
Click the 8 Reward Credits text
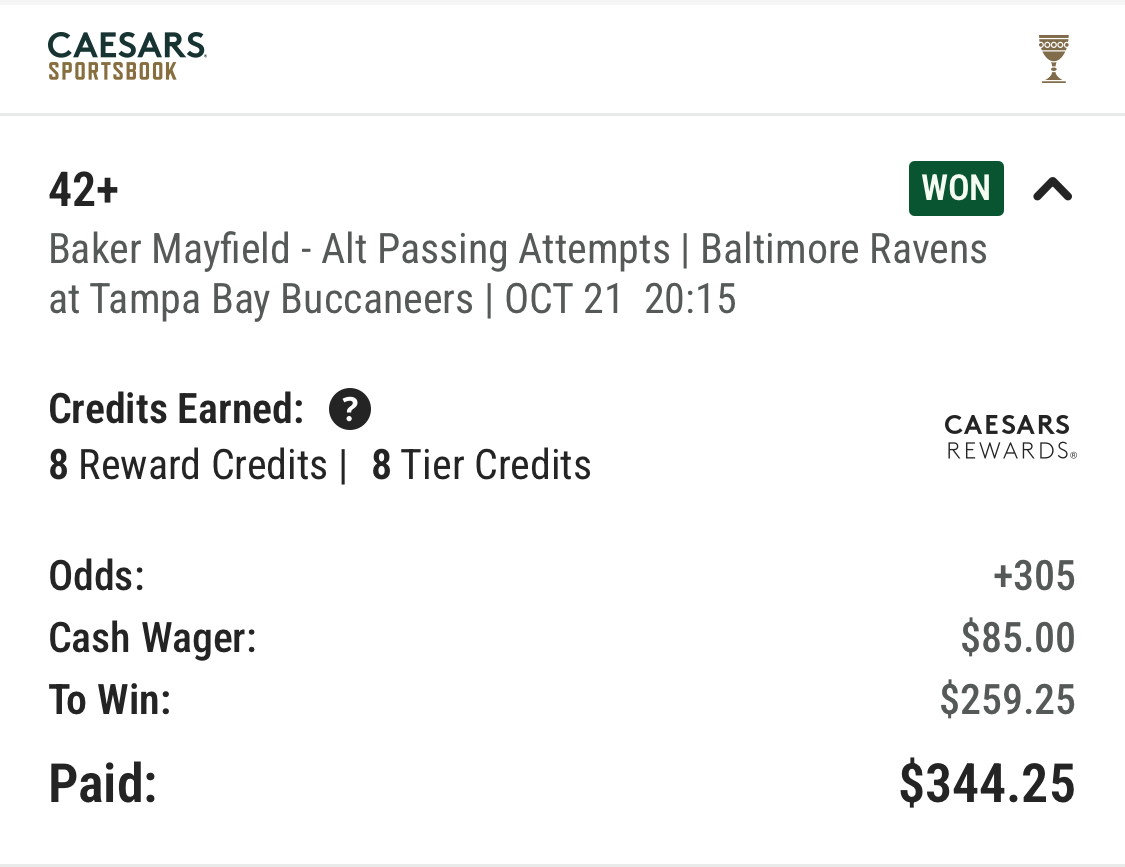click(188, 465)
